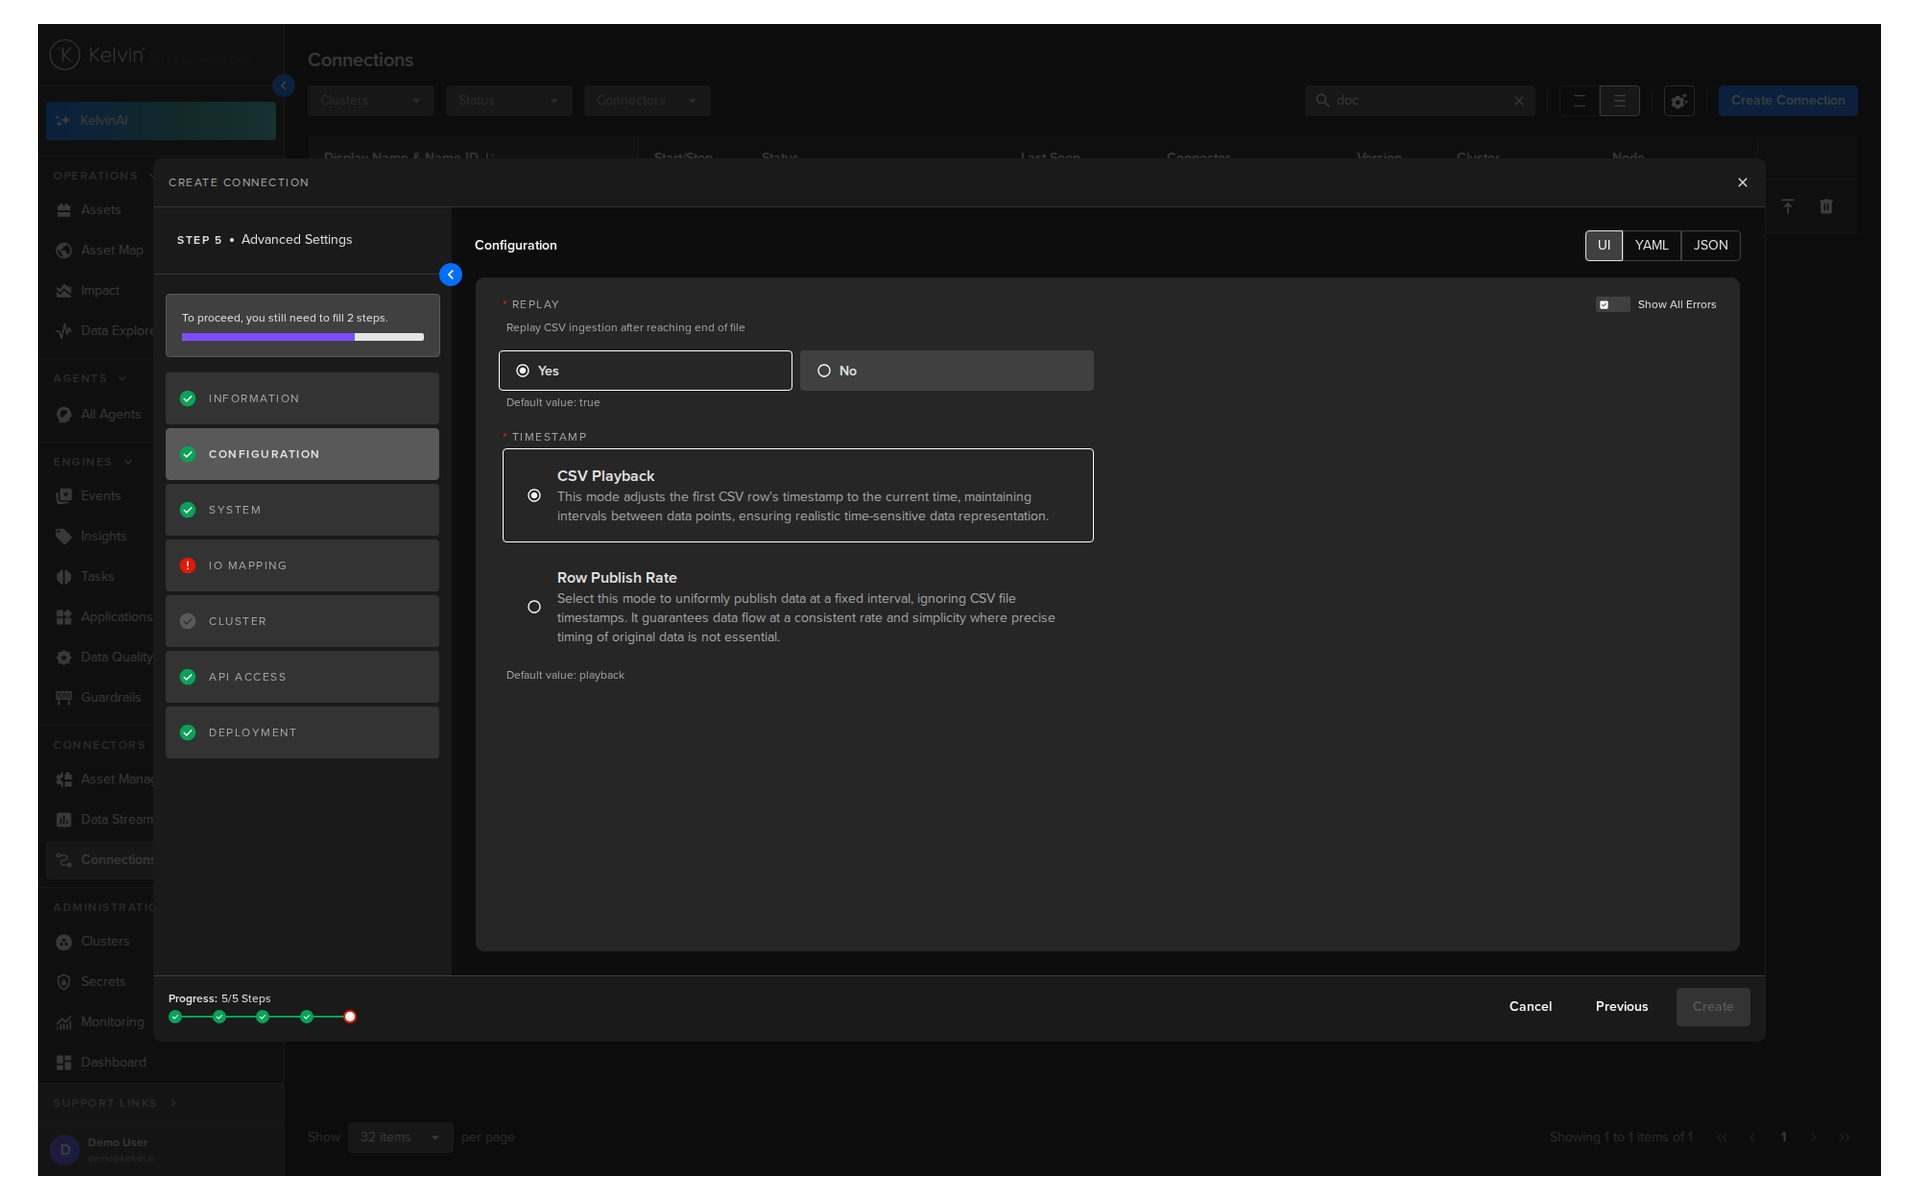The image size is (1920, 1200).
Task: Click the table settings gear icon
Action: pos(1679,101)
